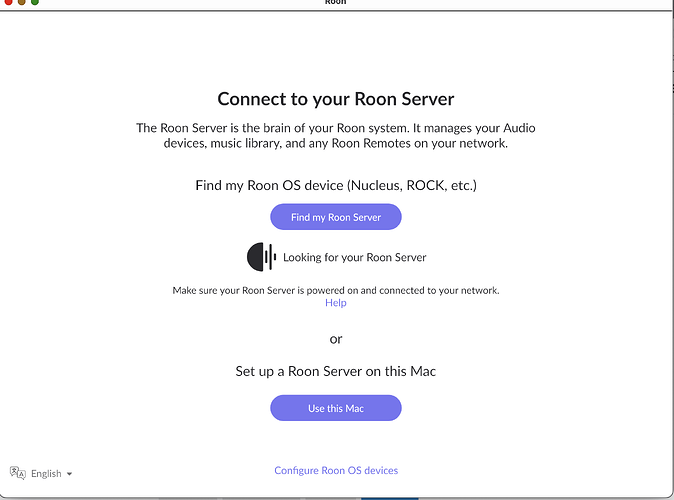The height and width of the screenshot is (500, 674).
Task: Click the Find my Roon Server button
Action: pos(336,217)
